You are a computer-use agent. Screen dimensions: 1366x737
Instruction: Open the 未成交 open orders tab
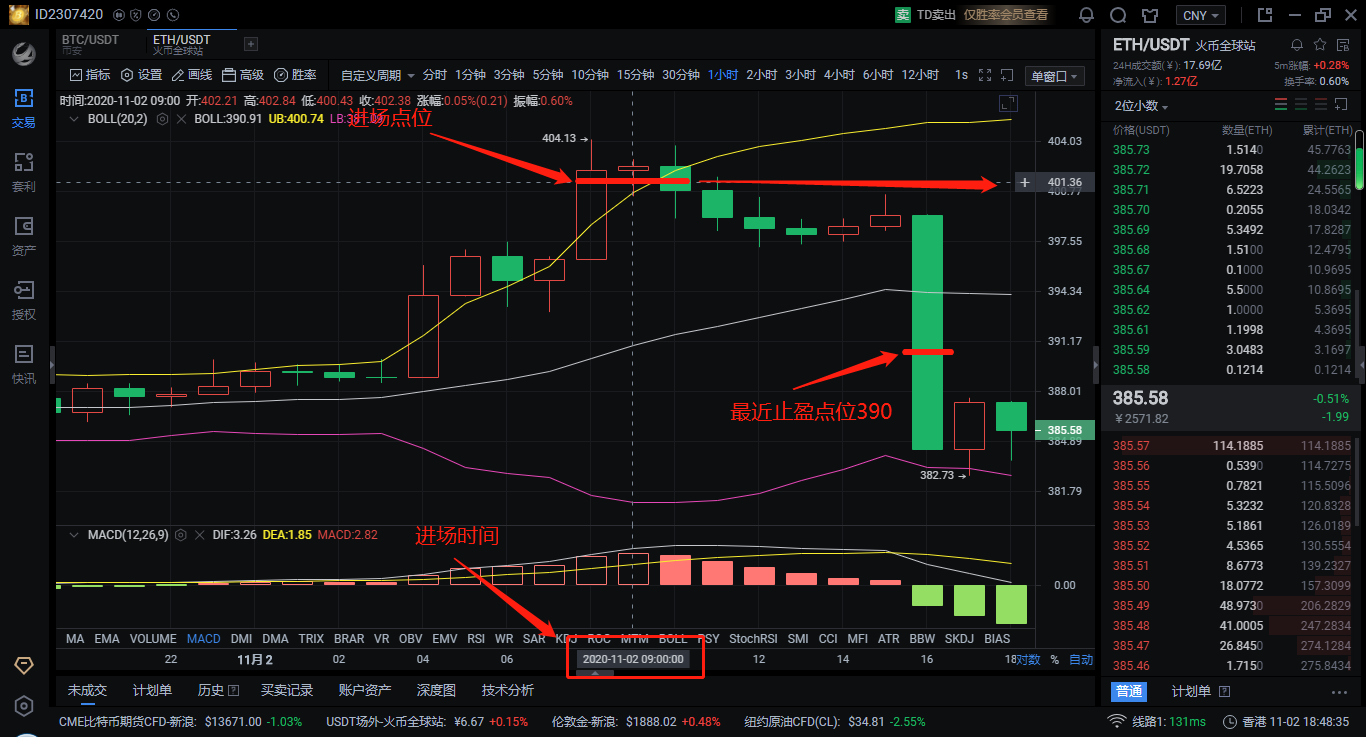[x=87, y=690]
